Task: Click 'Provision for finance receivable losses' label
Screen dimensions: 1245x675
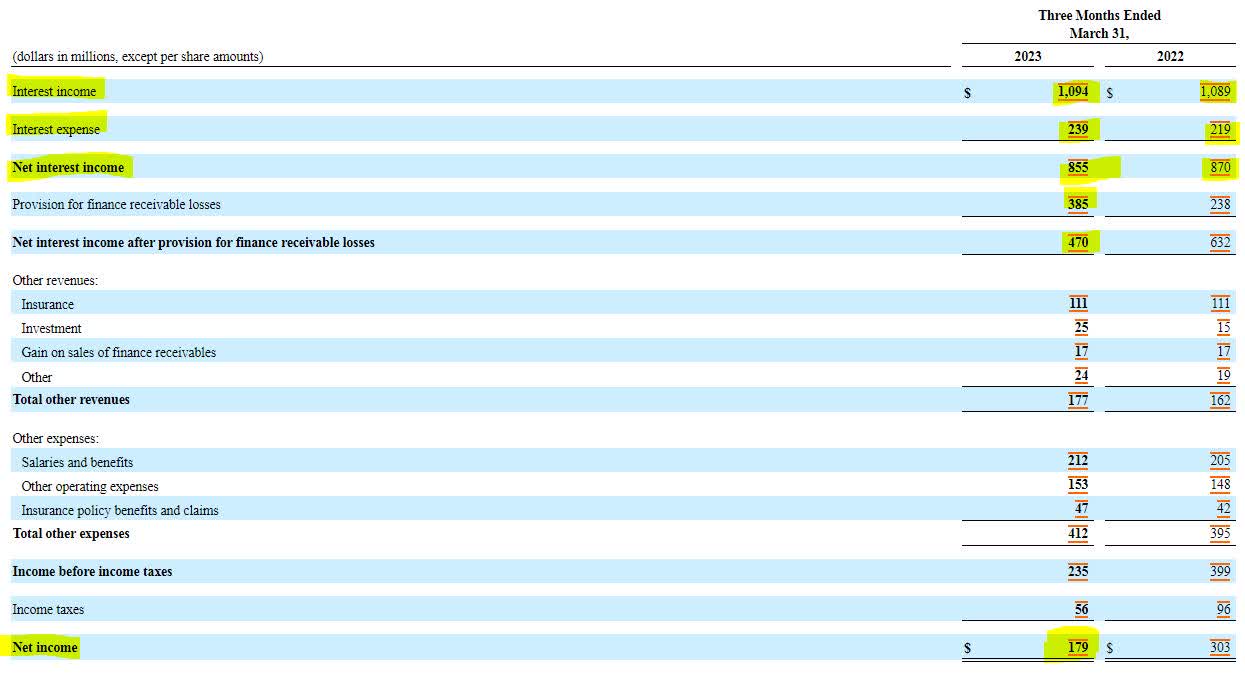Action: tap(116, 204)
